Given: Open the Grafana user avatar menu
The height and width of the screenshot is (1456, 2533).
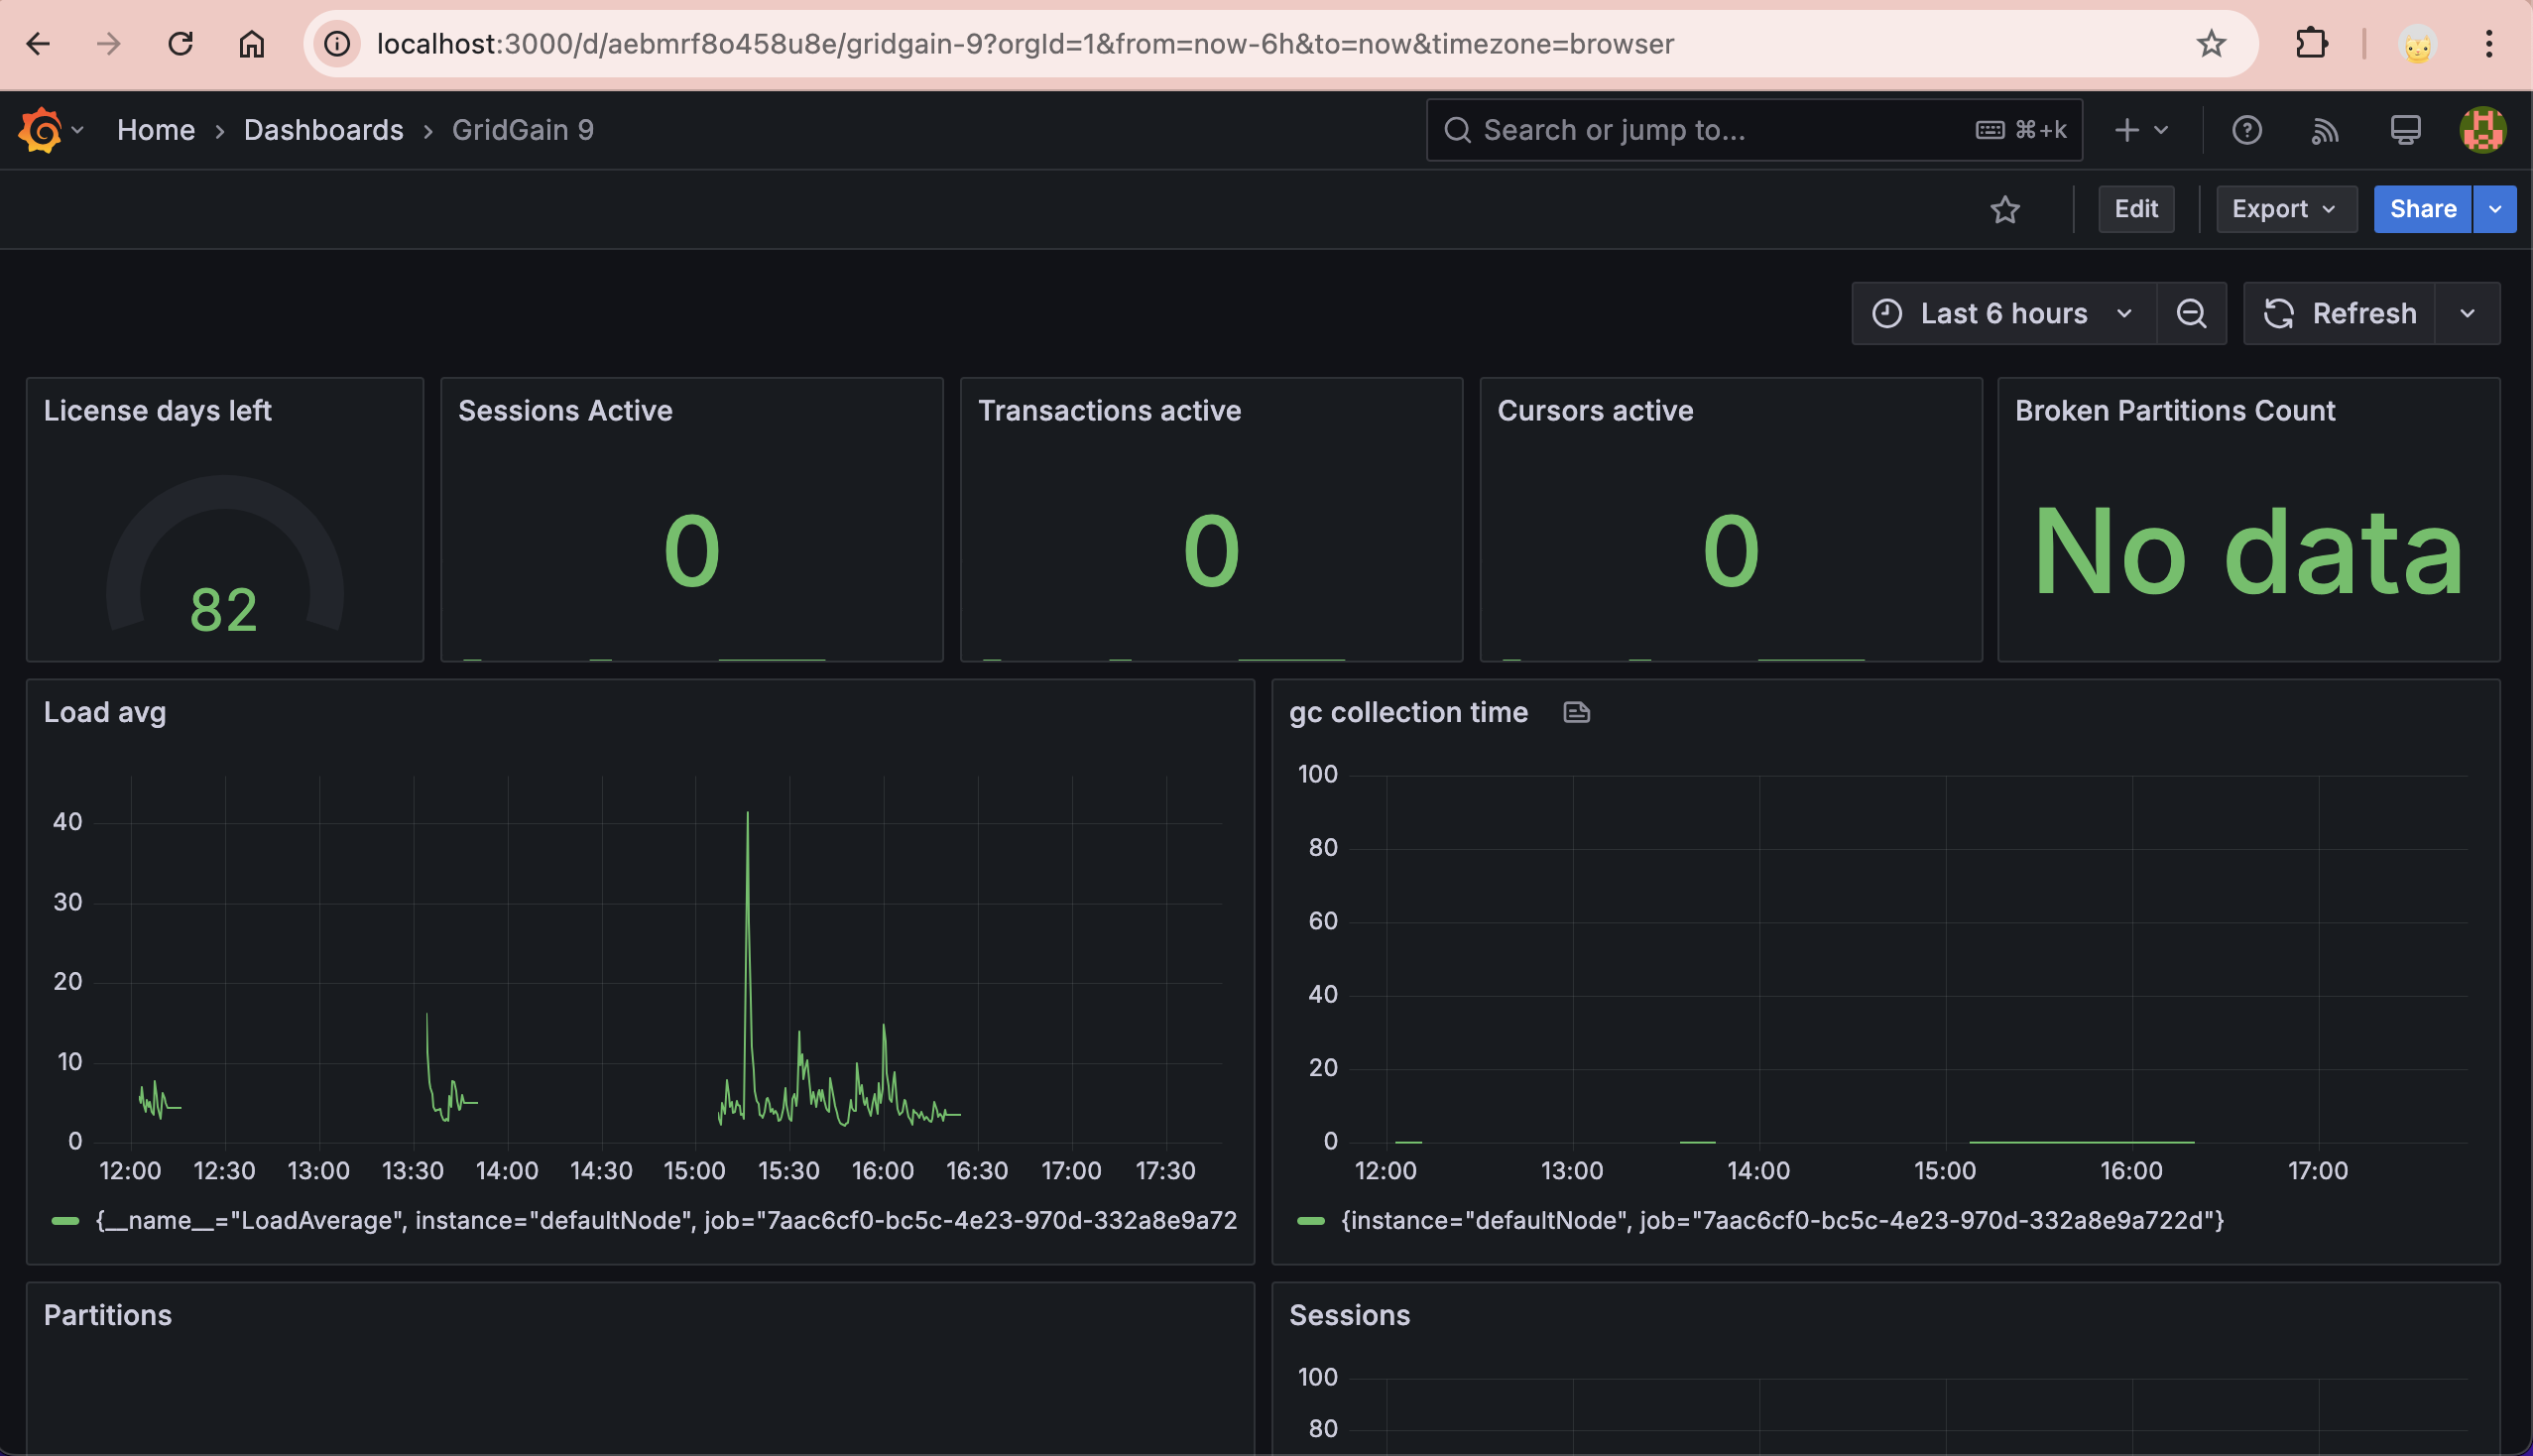Looking at the screenshot, I should click(2482, 130).
